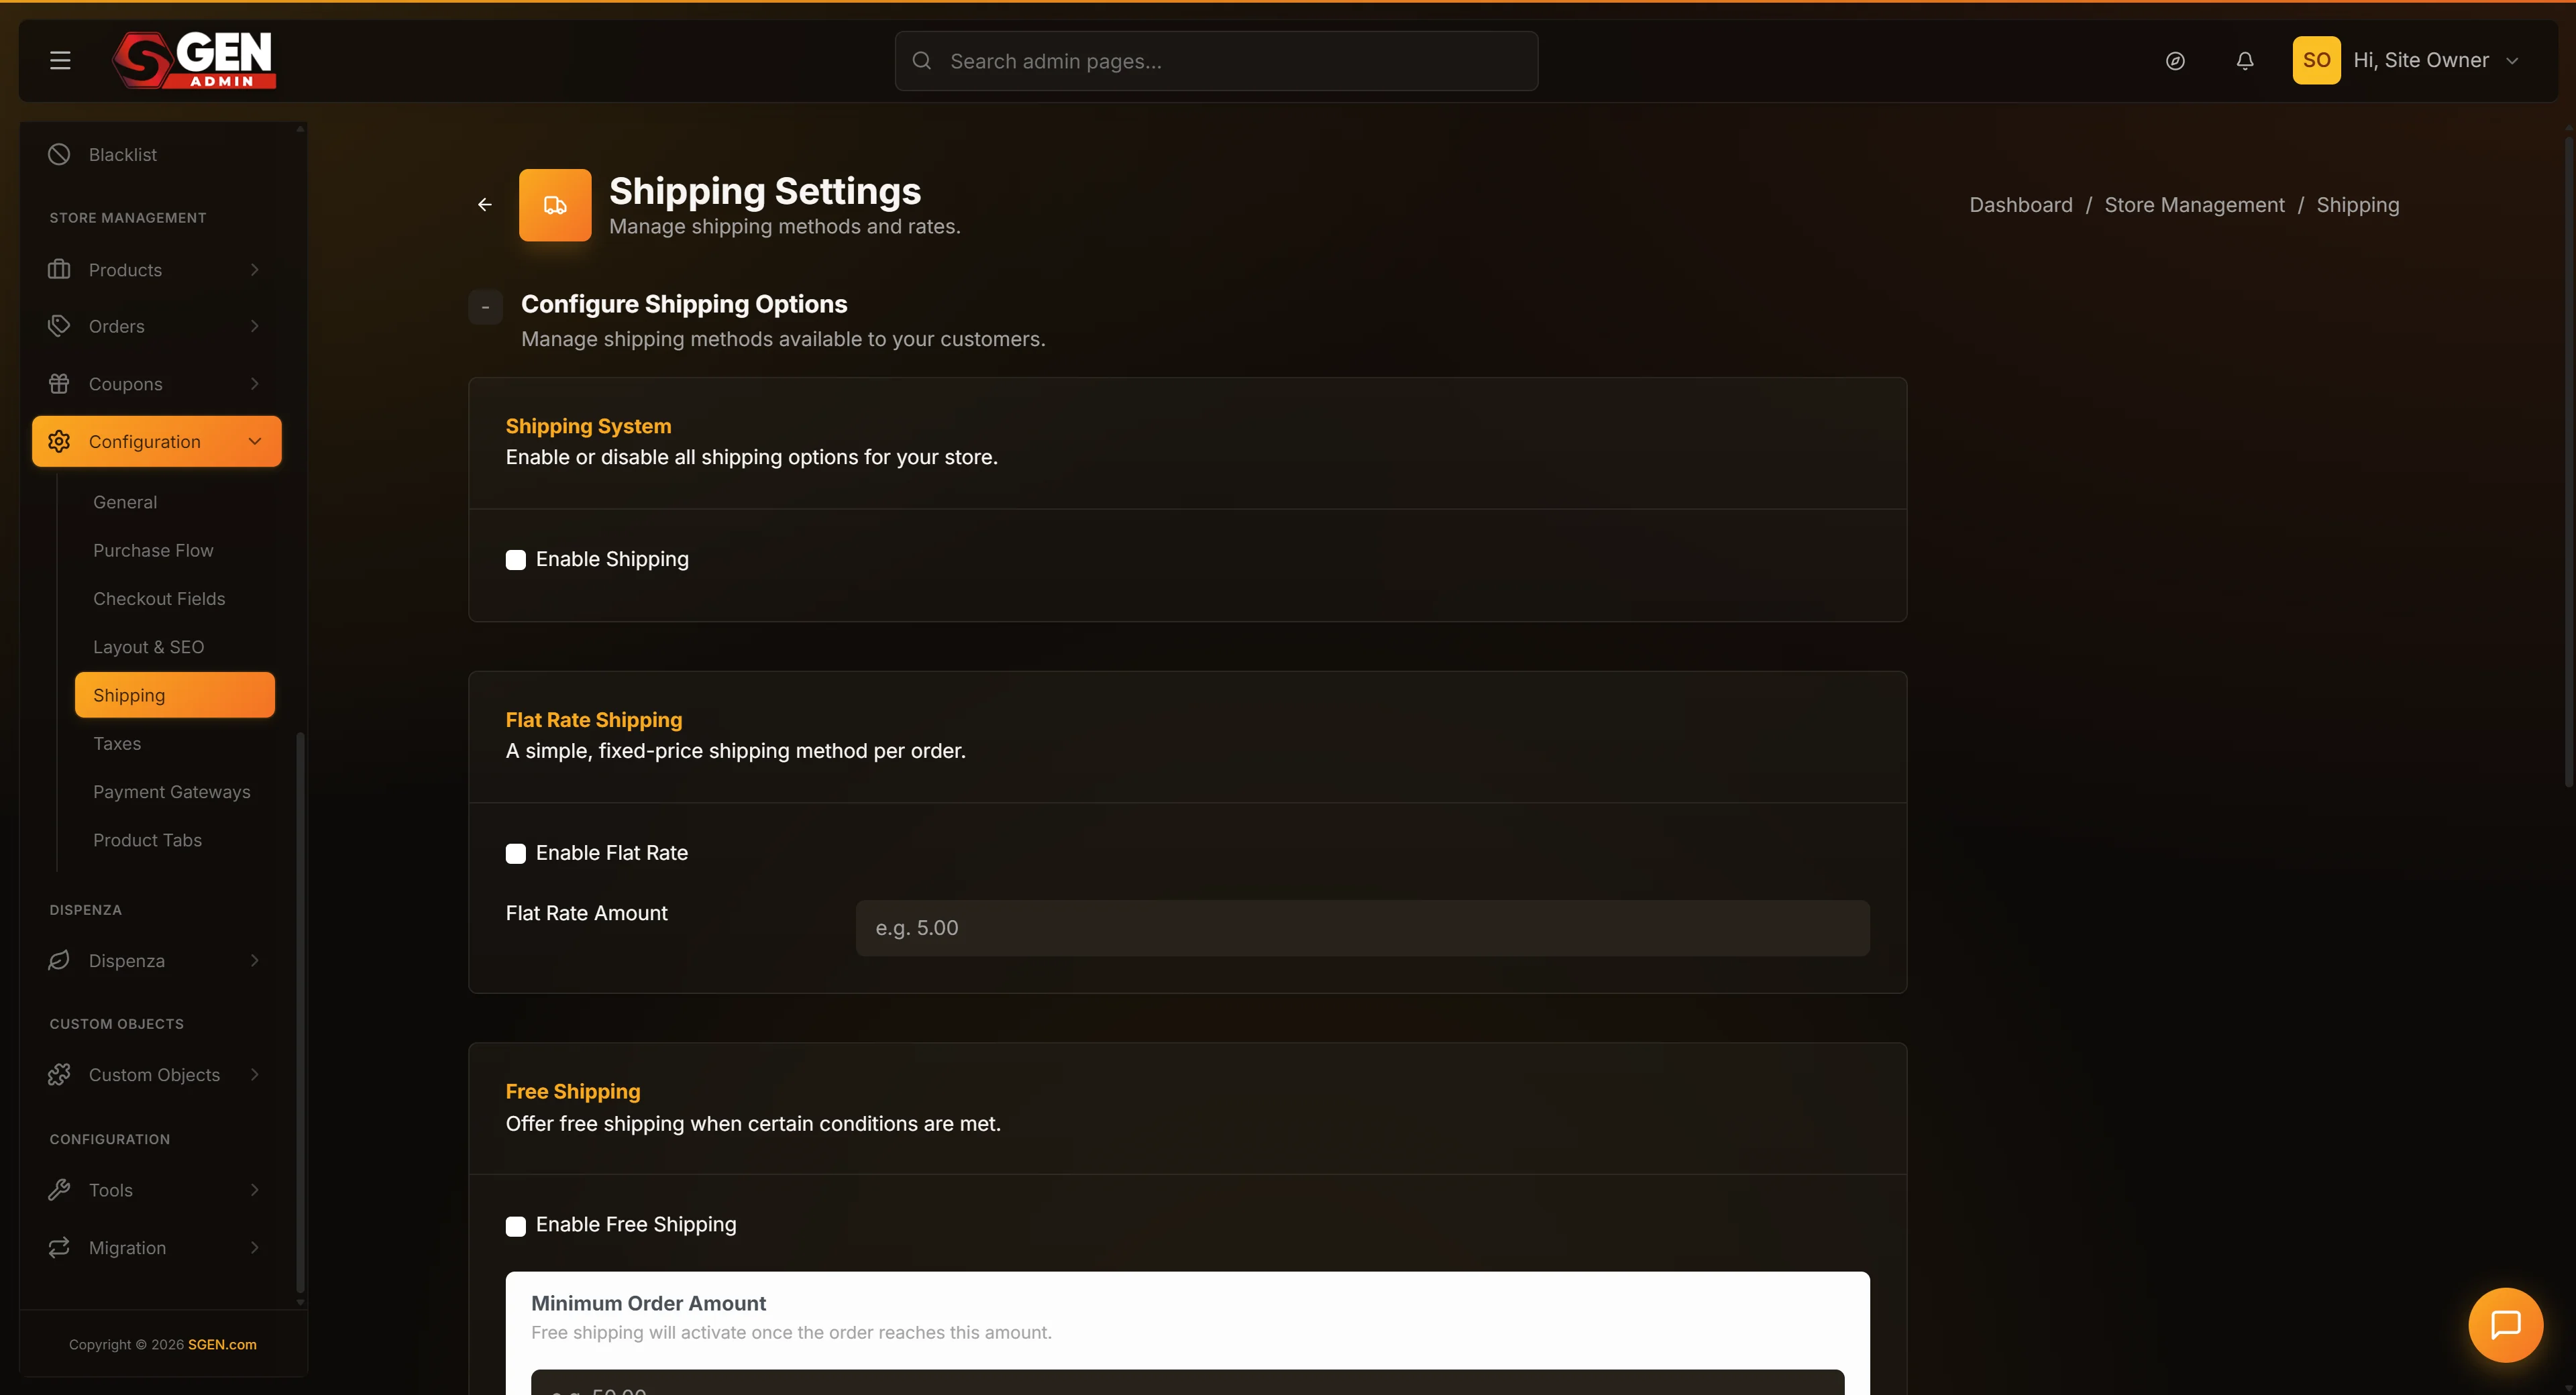
Task: Go back with the left arrow
Action: pos(485,205)
